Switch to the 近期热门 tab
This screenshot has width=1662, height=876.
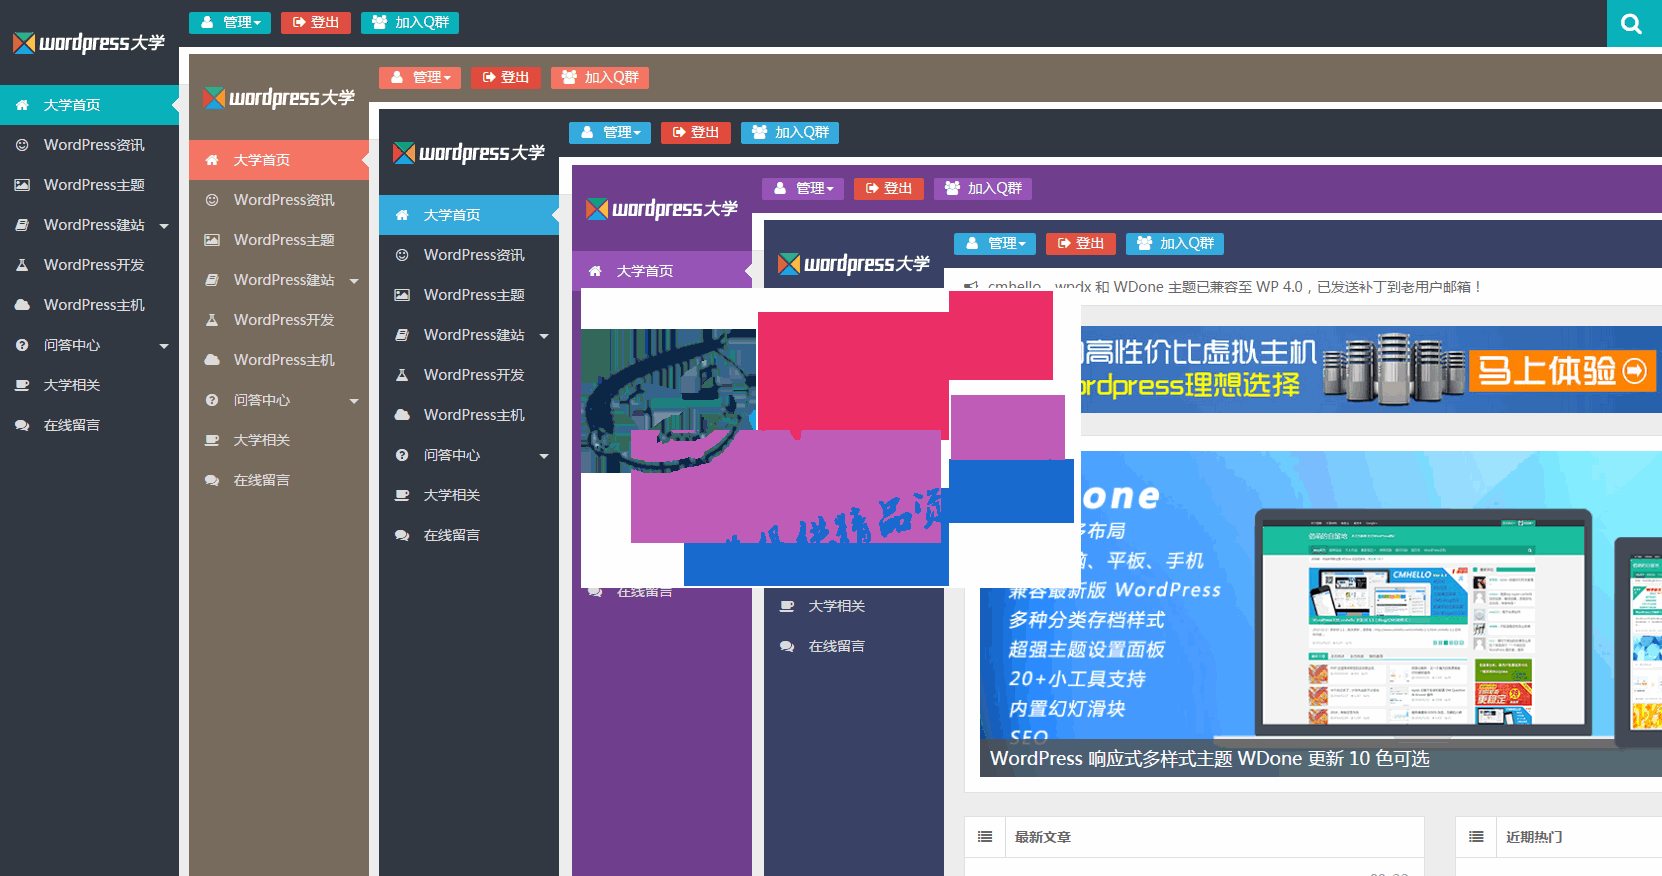1534,837
